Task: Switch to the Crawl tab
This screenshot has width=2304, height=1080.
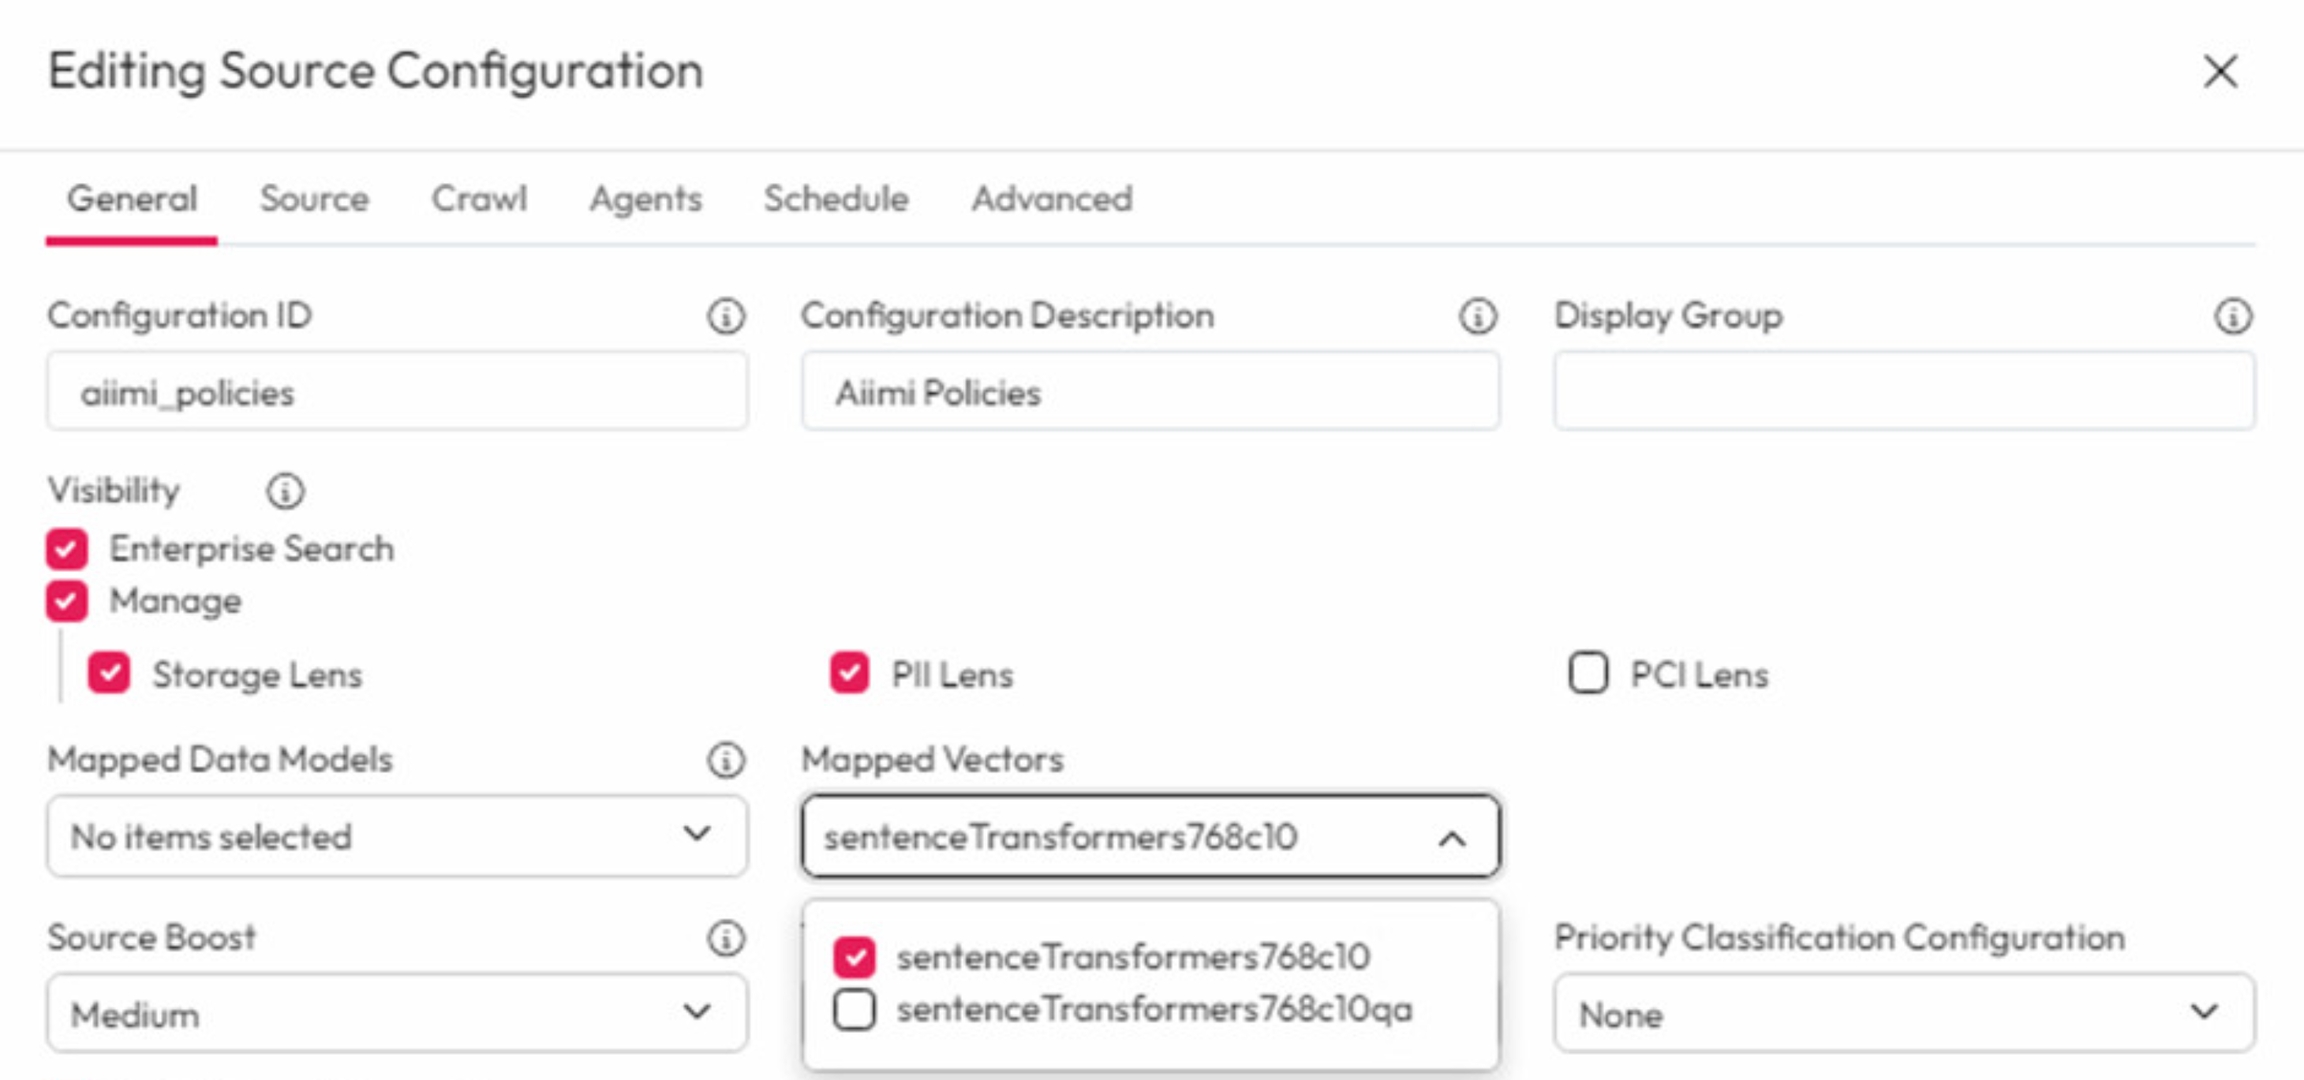Action: (479, 199)
